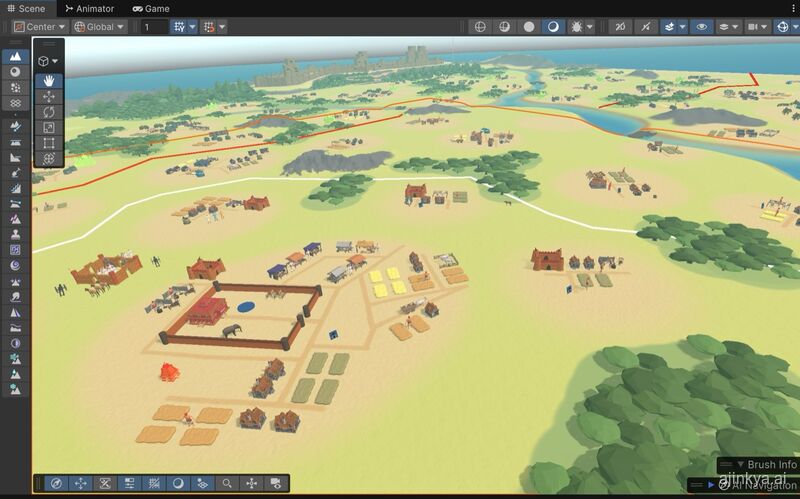The height and width of the screenshot is (499, 800).
Task: Toggle hidden objects visibility eye
Action: (x=702, y=27)
